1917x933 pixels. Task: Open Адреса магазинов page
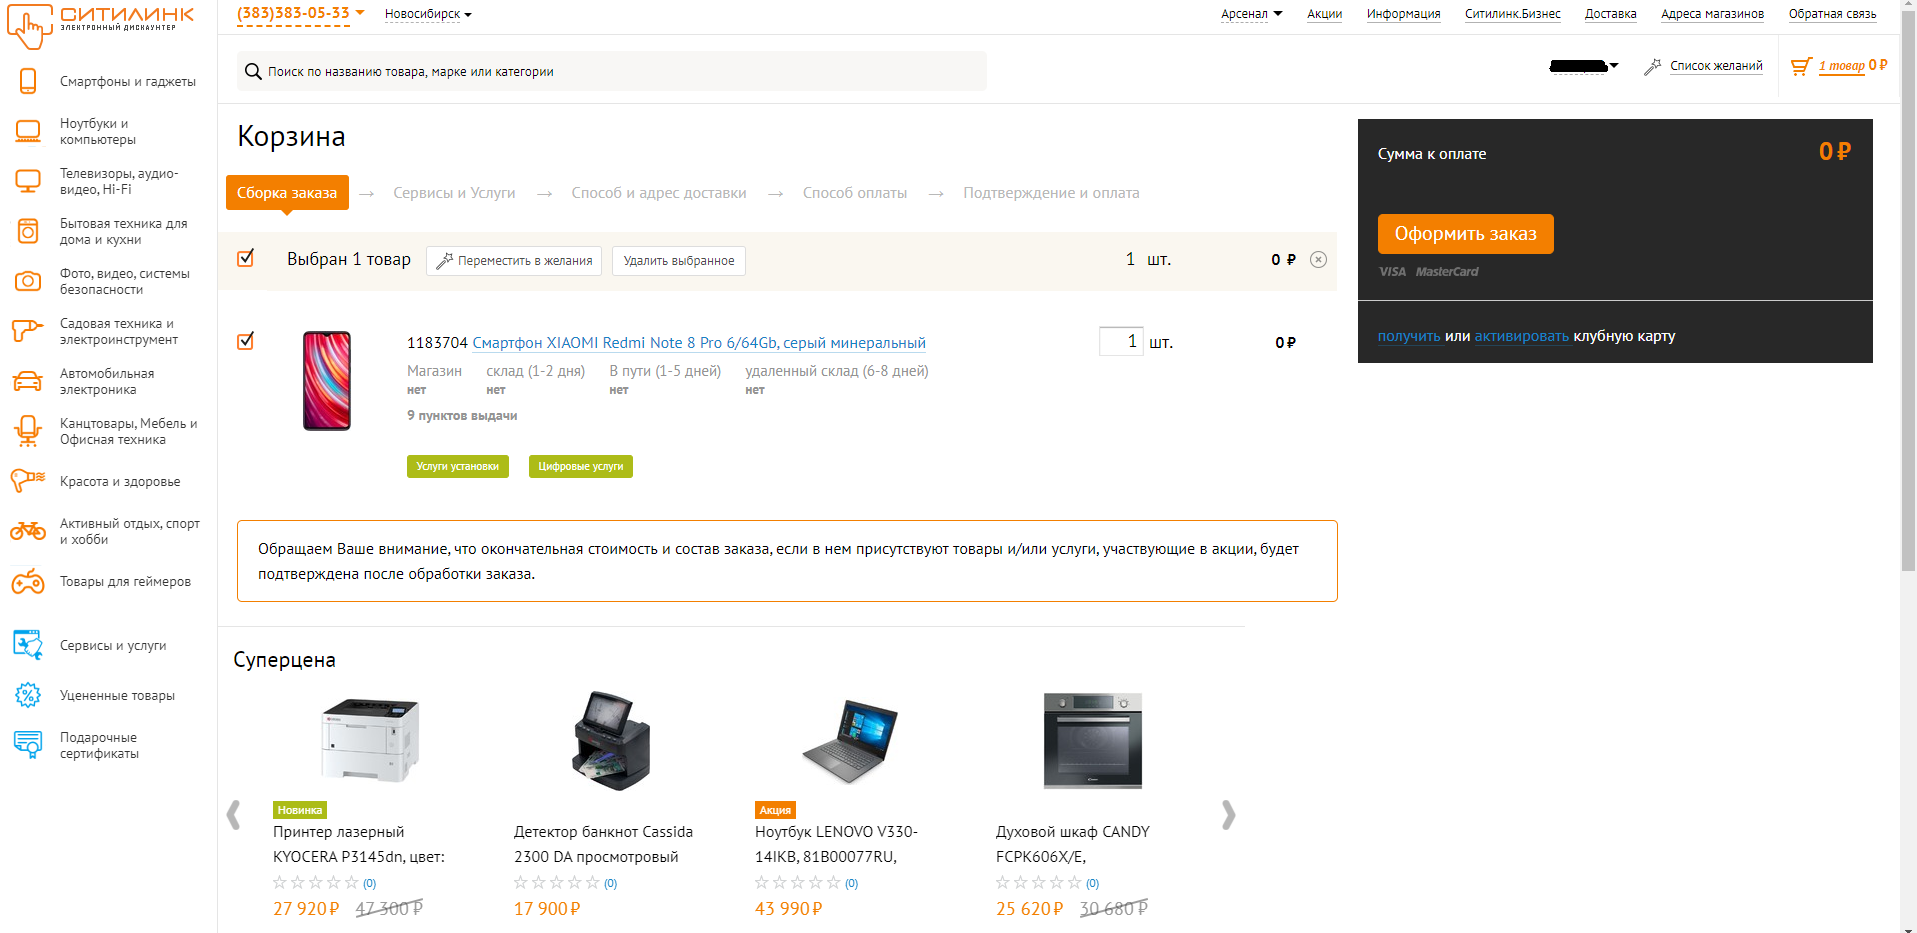1712,14
